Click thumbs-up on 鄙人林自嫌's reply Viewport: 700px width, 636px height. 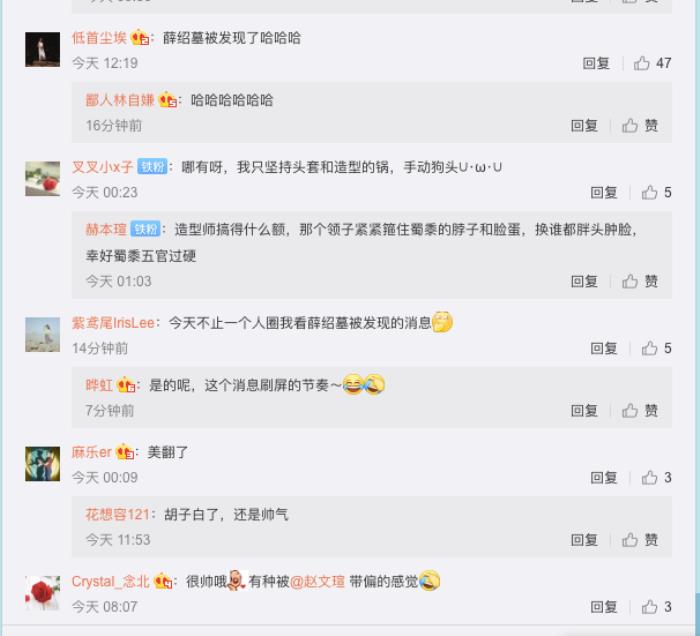[640, 125]
